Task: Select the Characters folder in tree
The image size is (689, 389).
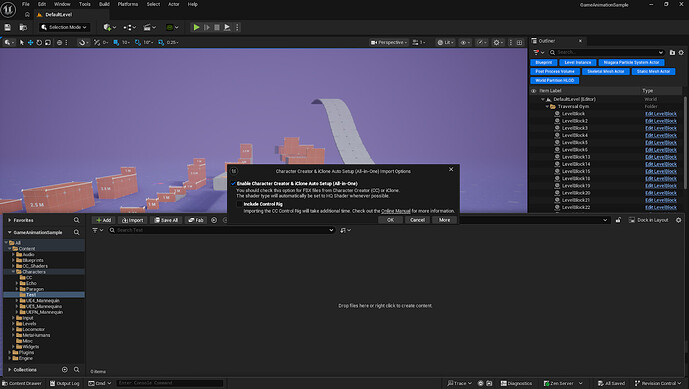Action: [33, 272]
